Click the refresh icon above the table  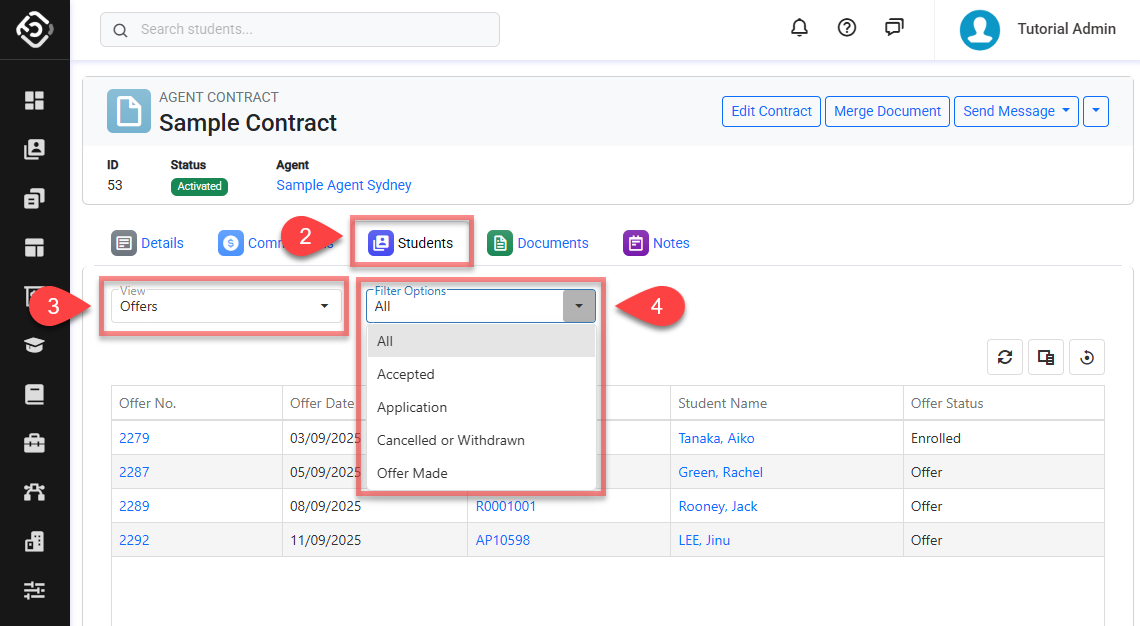[1005, 357]
